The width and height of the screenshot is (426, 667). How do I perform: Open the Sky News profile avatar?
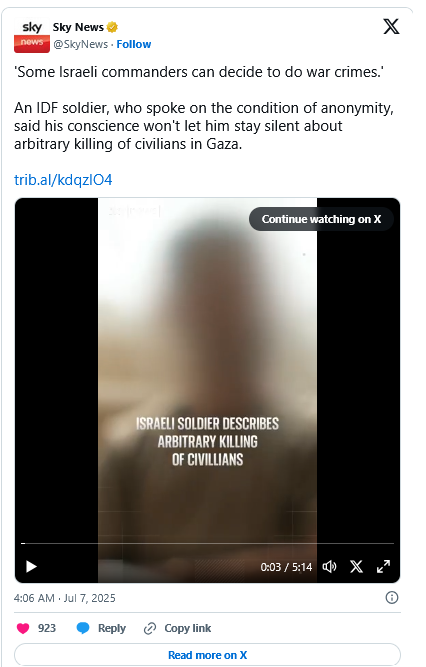coord(31,36)
